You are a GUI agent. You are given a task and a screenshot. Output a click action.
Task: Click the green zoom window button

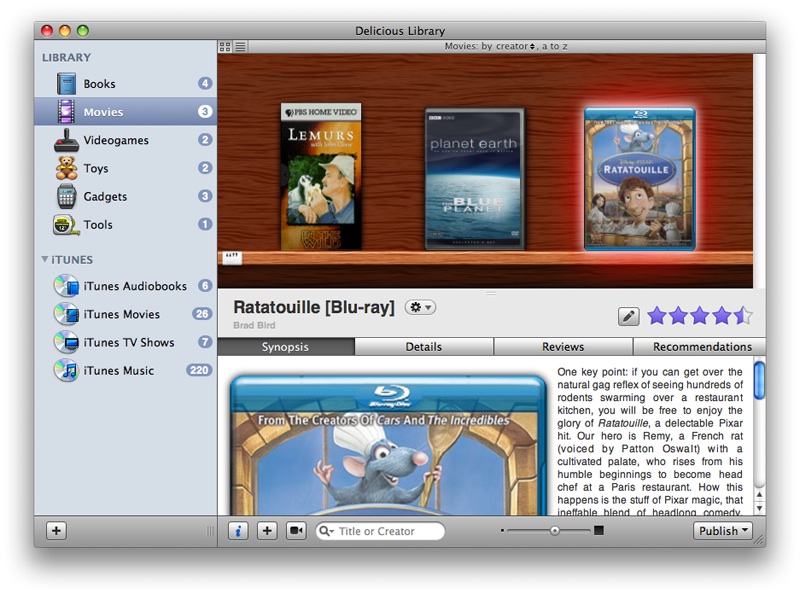point(83,31)
